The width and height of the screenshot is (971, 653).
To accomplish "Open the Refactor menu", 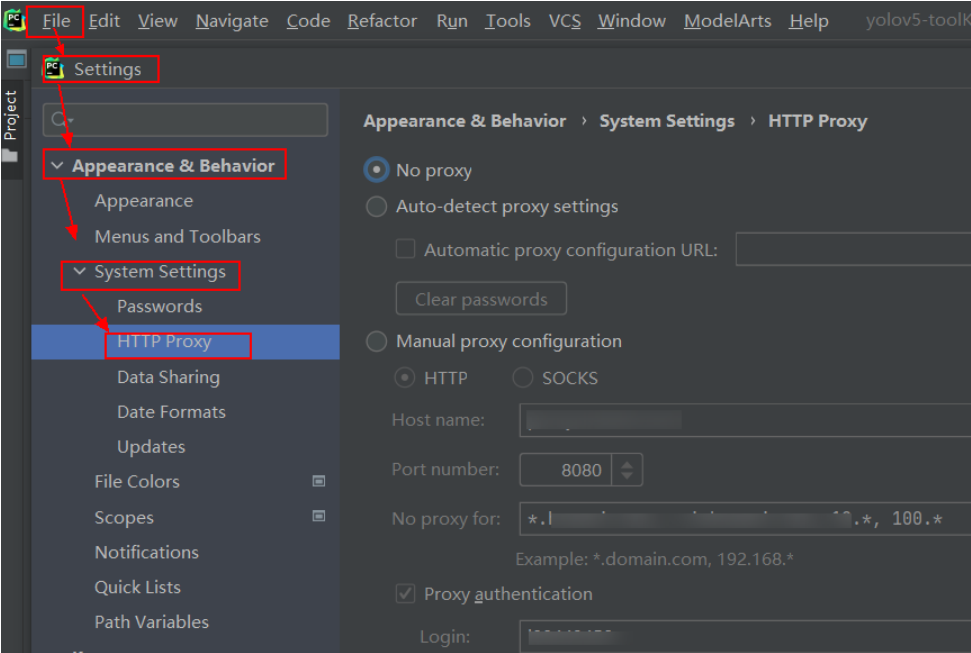I will coord(382,21).
